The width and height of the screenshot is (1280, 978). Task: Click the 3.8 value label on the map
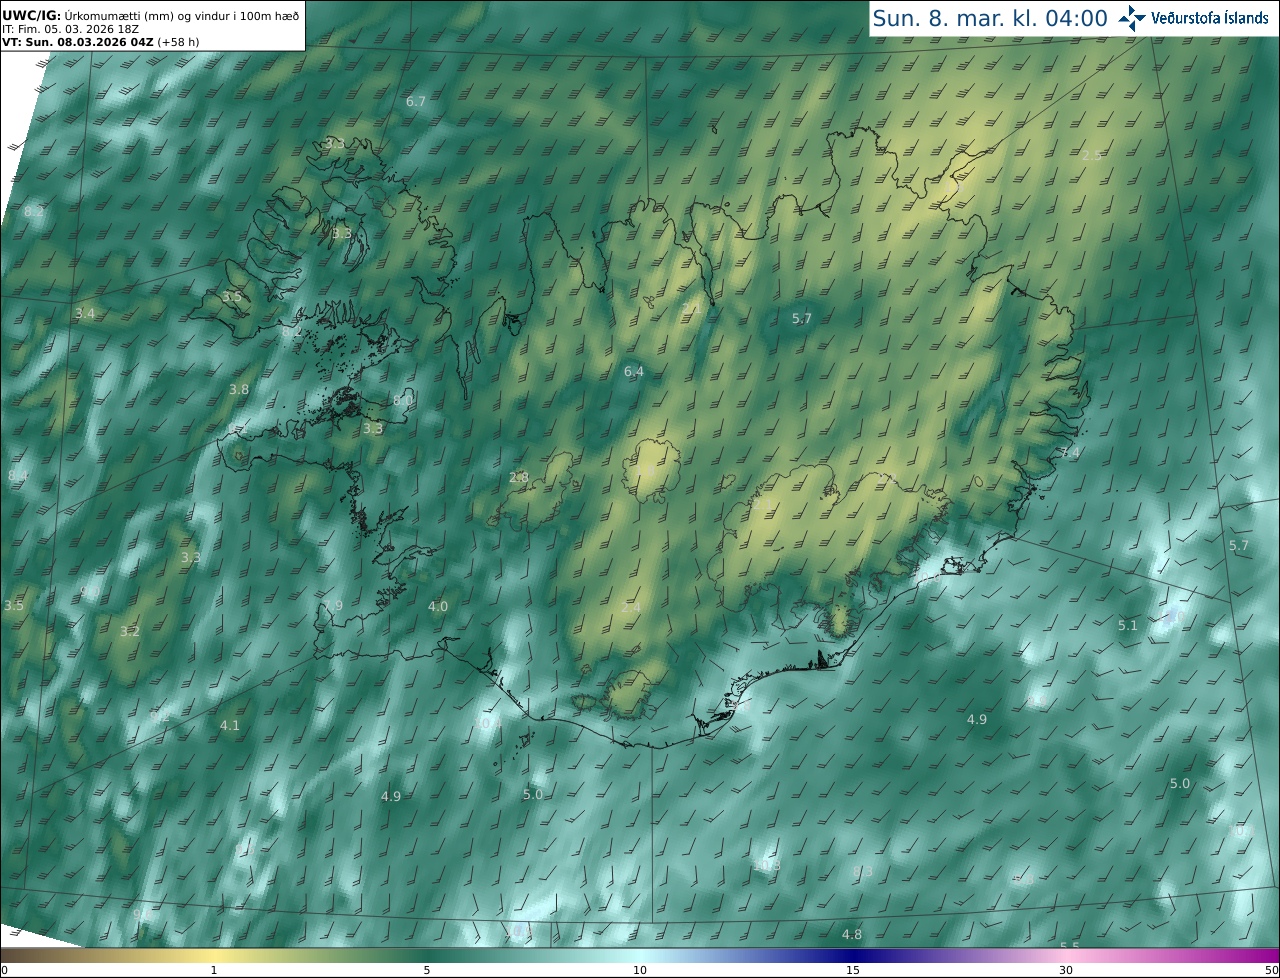pyautogui.click(x=239, y=390)
